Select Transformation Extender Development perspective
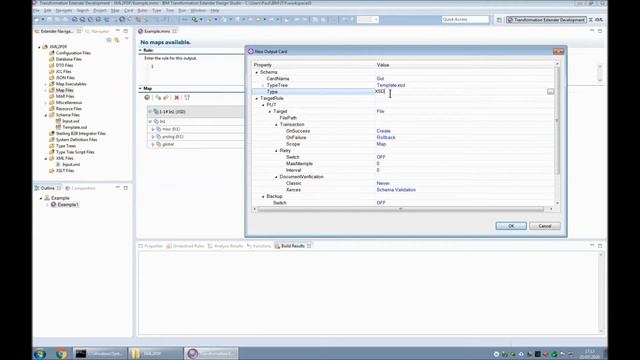Image resolution: width=640 pixels, height=360 pixels. coord(546,20)
